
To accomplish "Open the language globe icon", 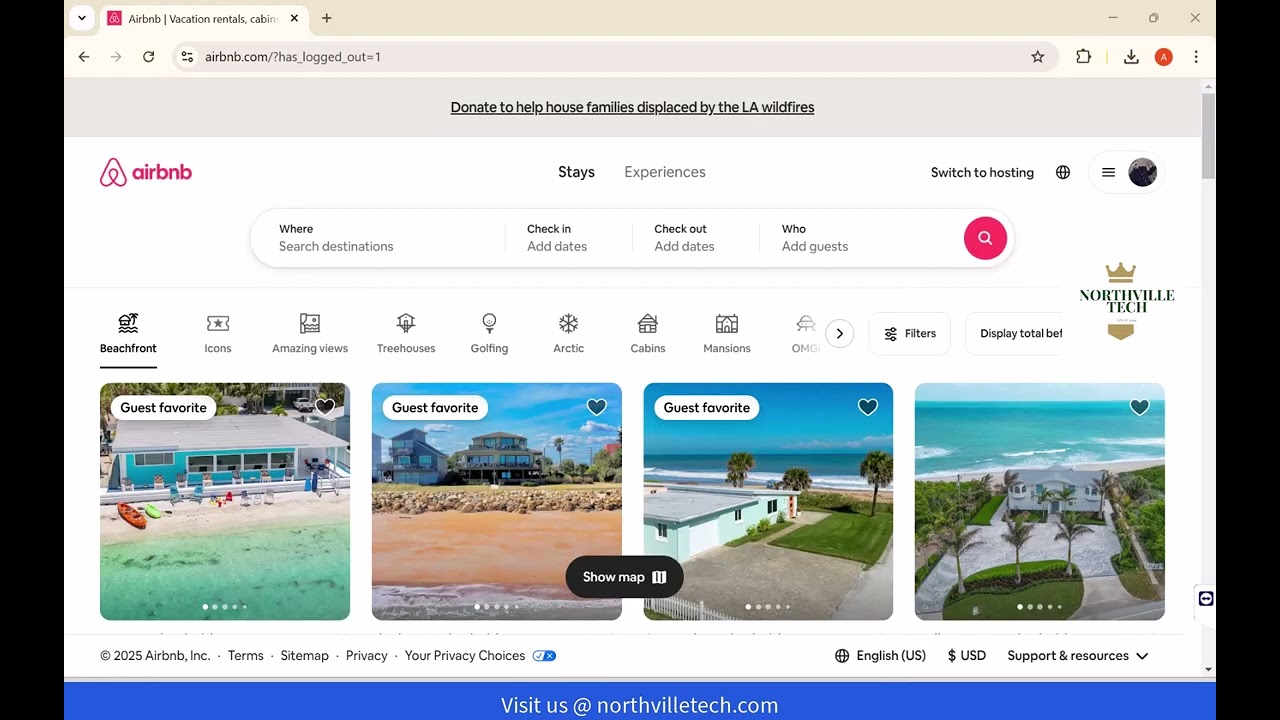I will [x=1063, y=172].
